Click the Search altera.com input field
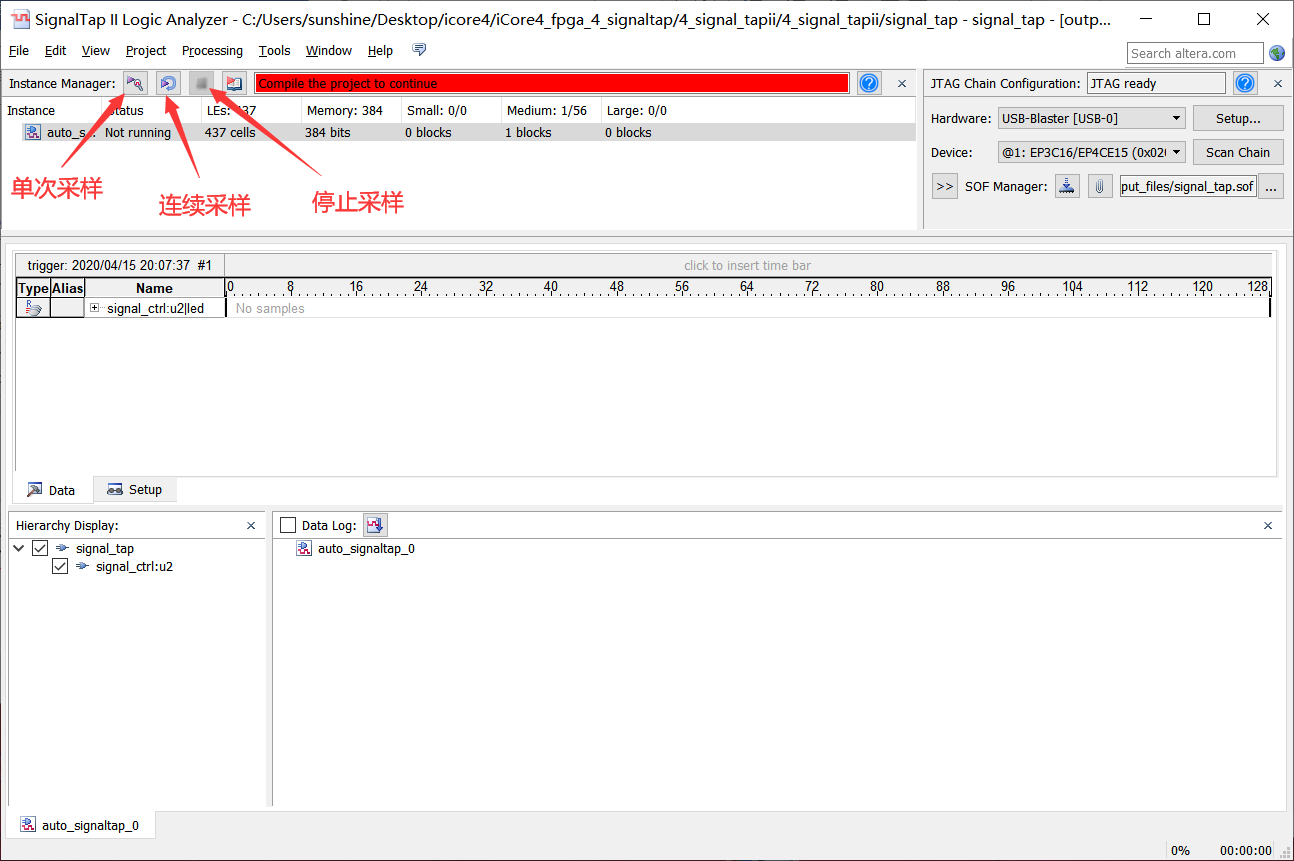The height and width of the screenshot is (861, 1294). [1195, 53]
